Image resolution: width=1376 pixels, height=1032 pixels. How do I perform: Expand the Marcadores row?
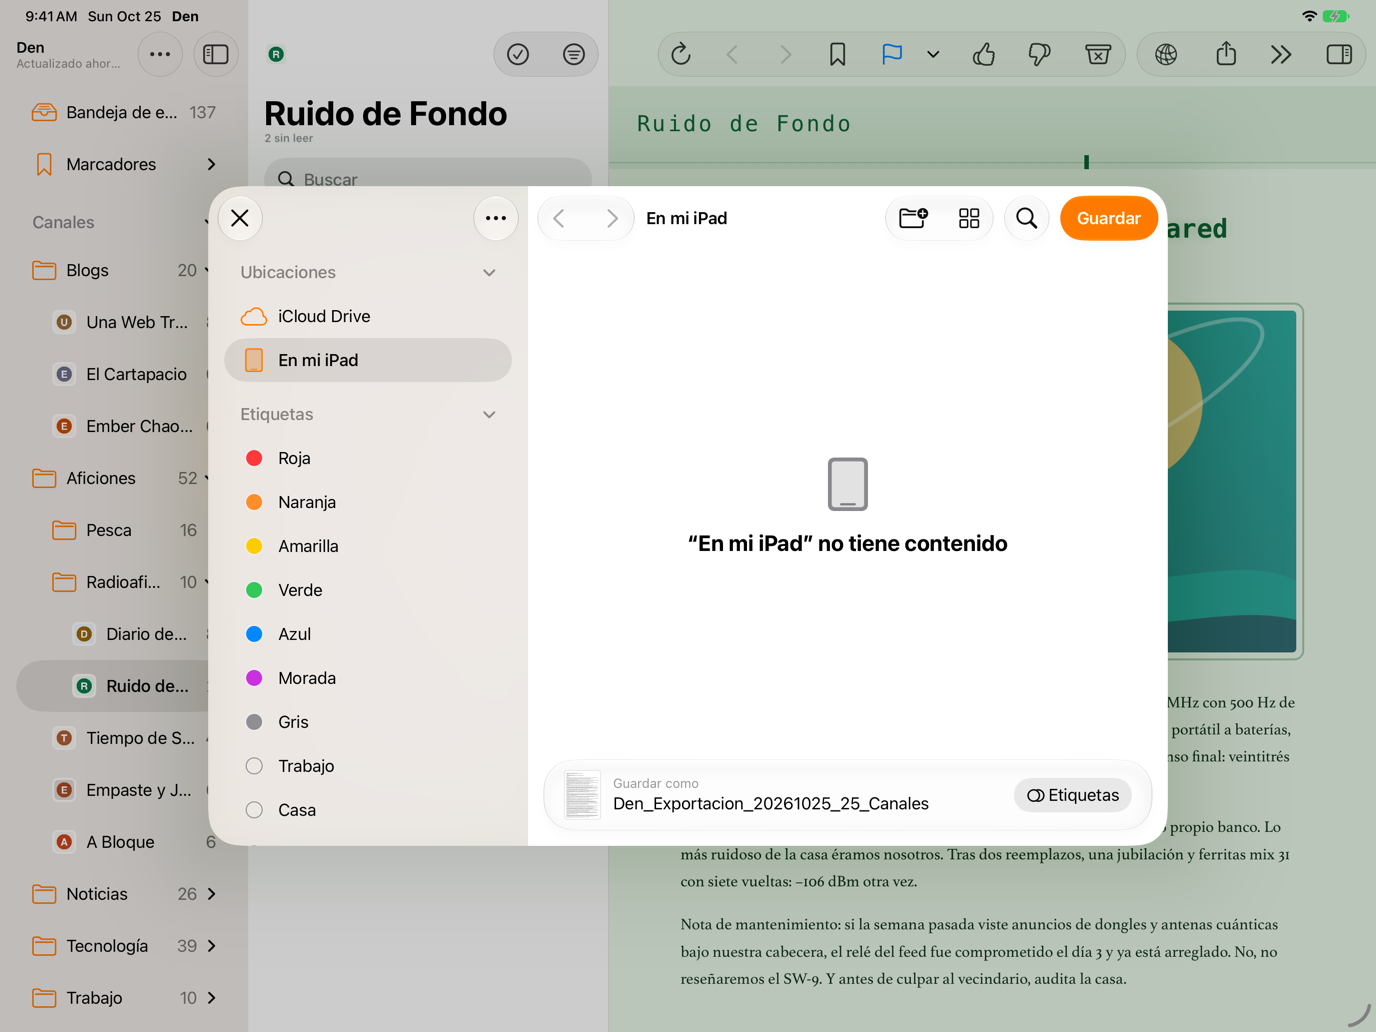pos(211,164)
